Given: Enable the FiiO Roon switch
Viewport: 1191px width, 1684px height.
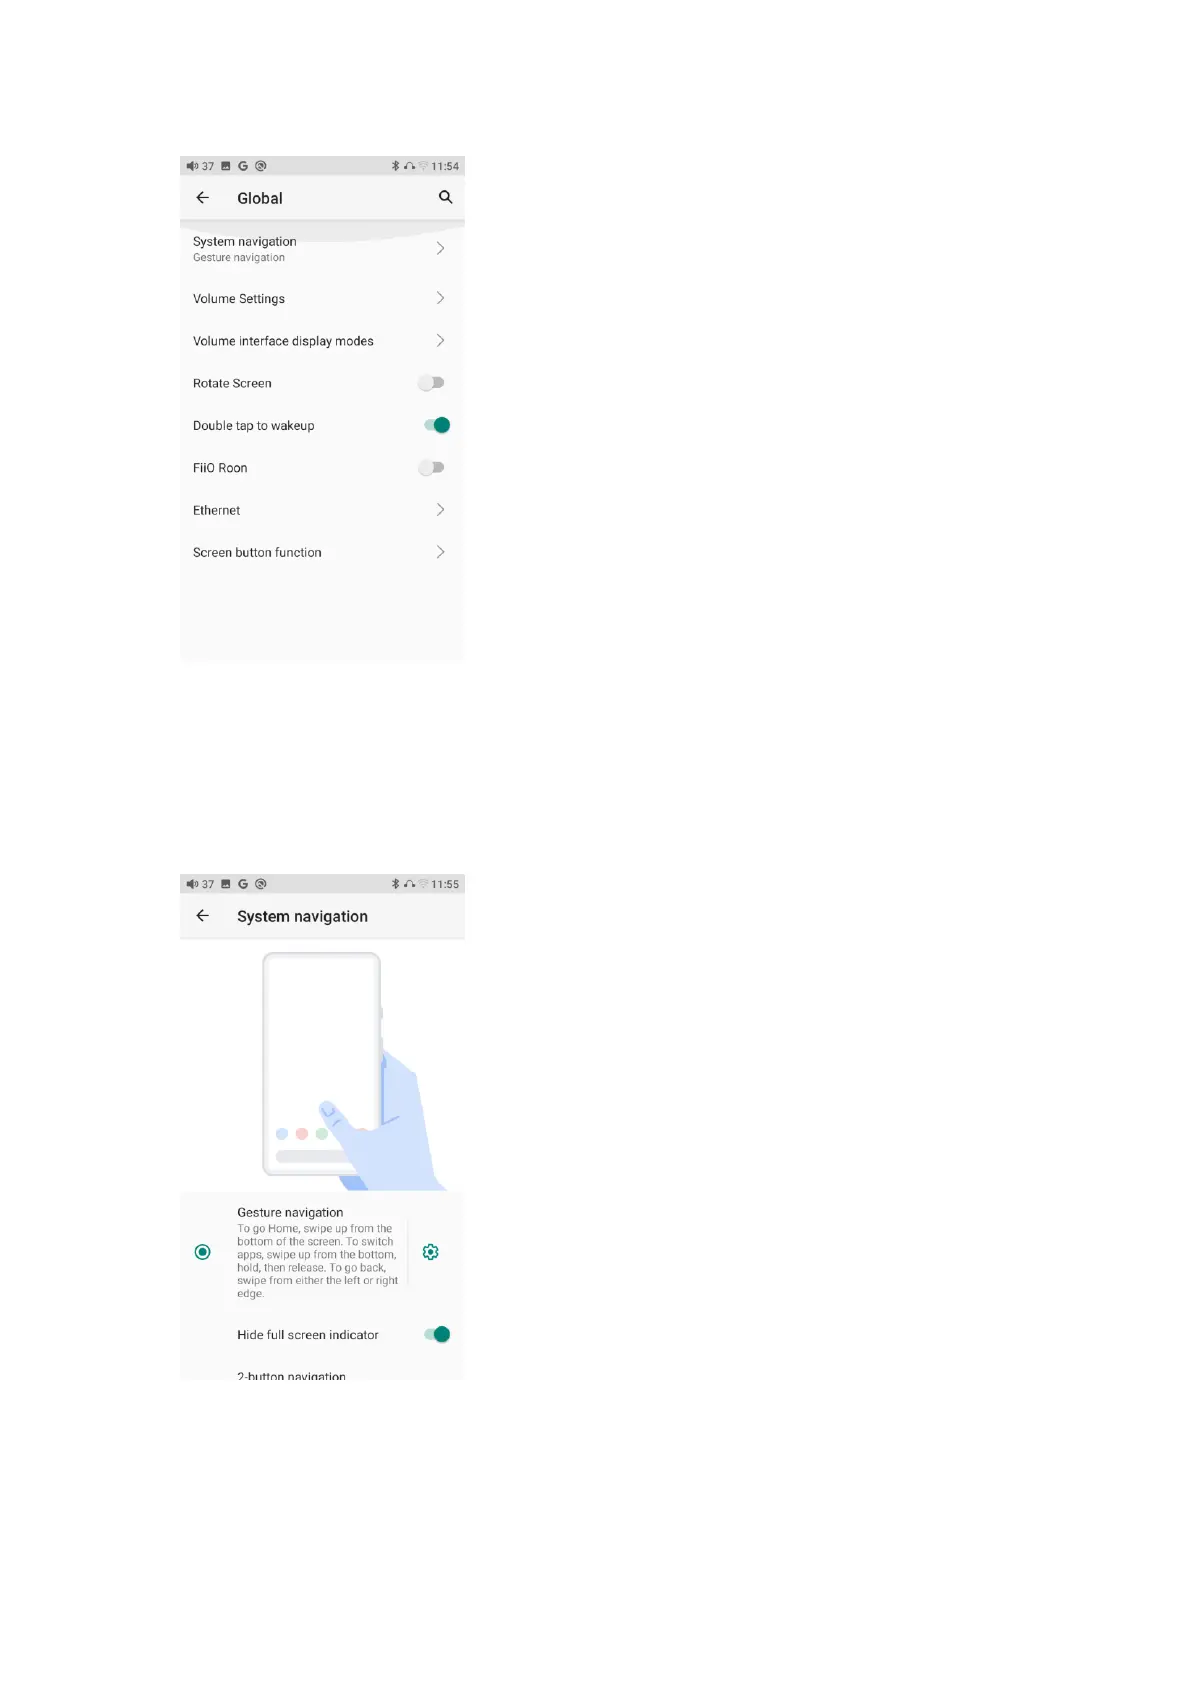Looking at the screenshot, I should pyautogui.click(x=432, y=467).
